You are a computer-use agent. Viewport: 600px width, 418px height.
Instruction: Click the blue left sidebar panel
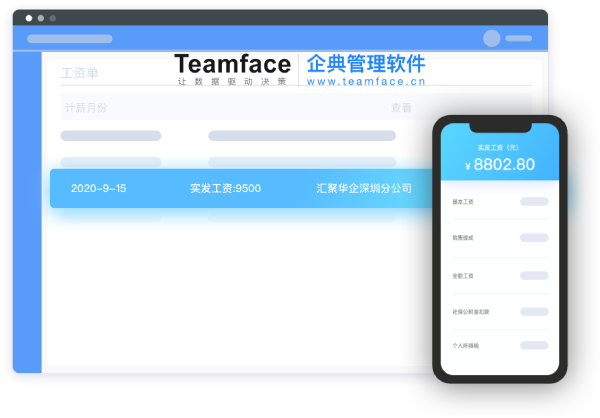[x=27, y=210]
